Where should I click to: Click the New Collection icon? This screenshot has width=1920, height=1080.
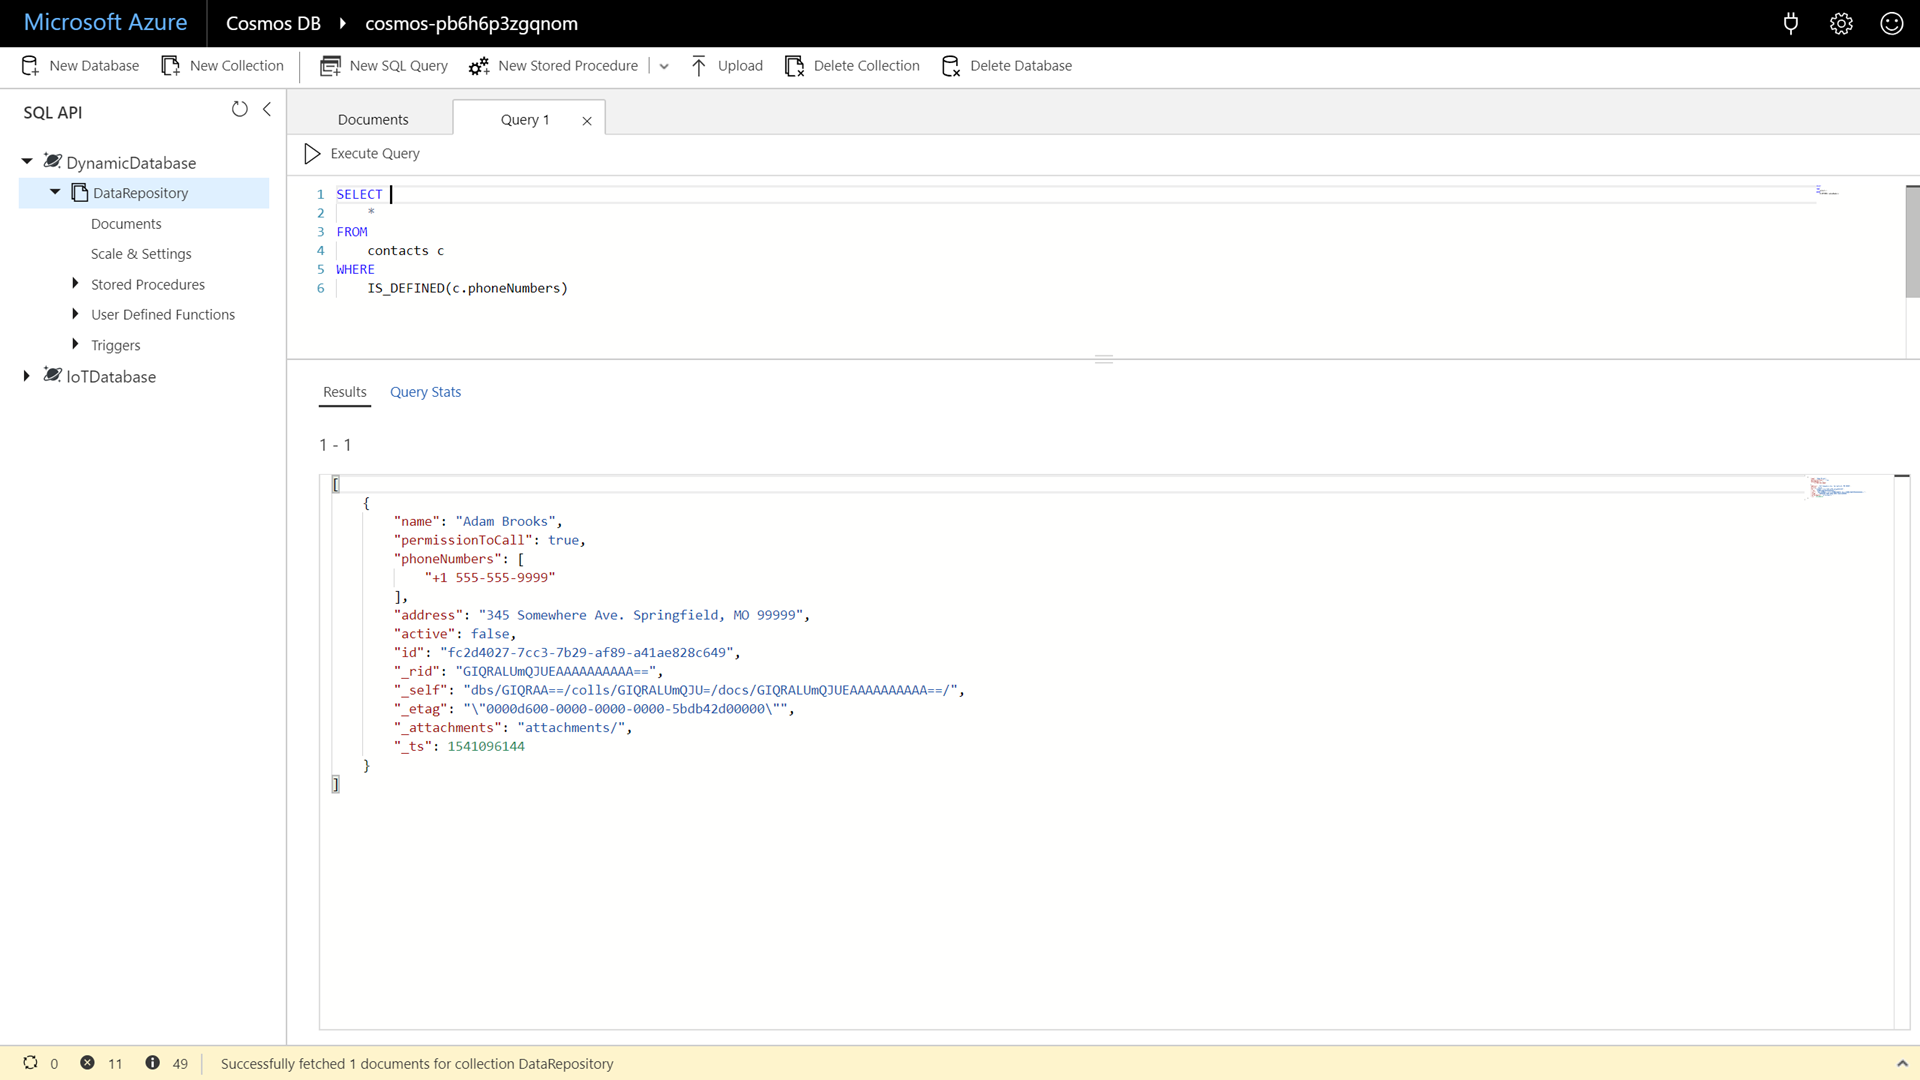[171, 66]
